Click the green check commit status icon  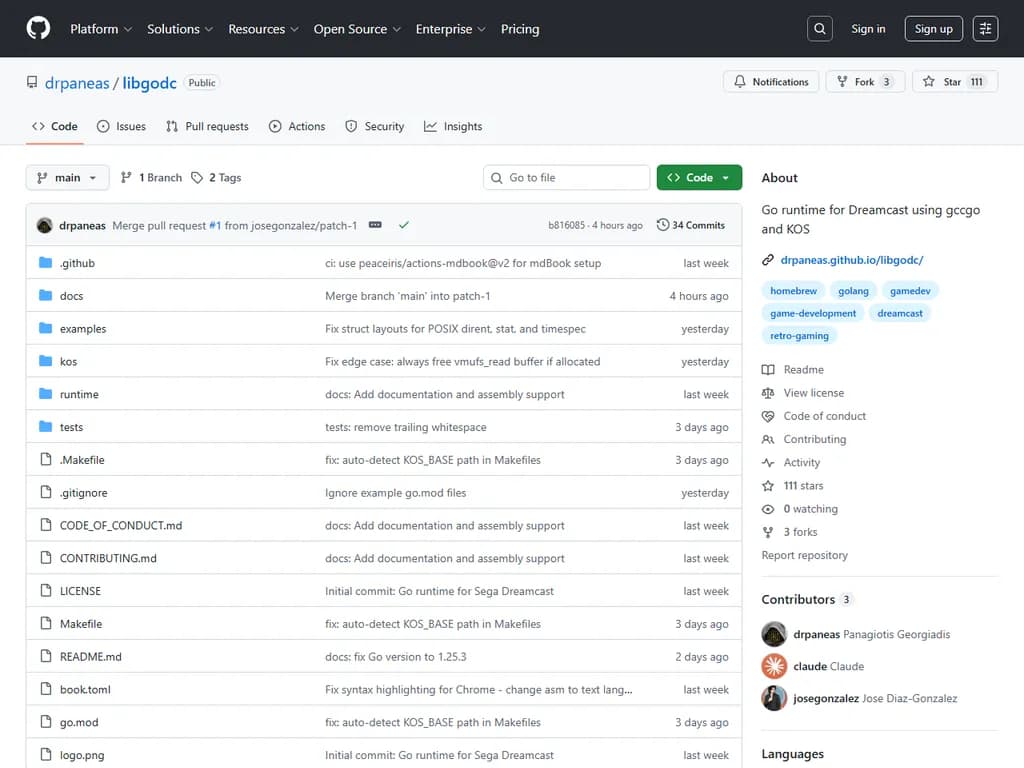click(404, 225)
